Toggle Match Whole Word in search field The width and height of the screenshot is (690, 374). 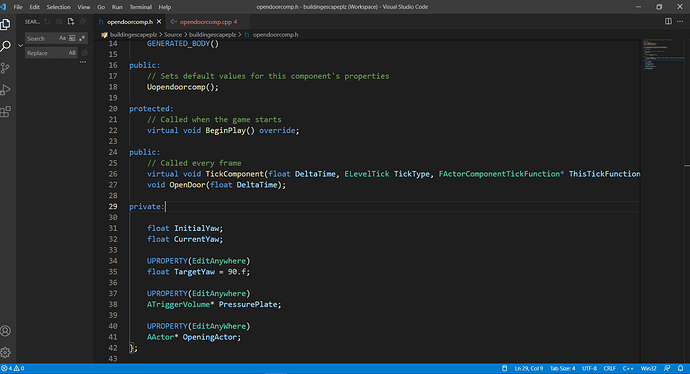pos(72,38)
